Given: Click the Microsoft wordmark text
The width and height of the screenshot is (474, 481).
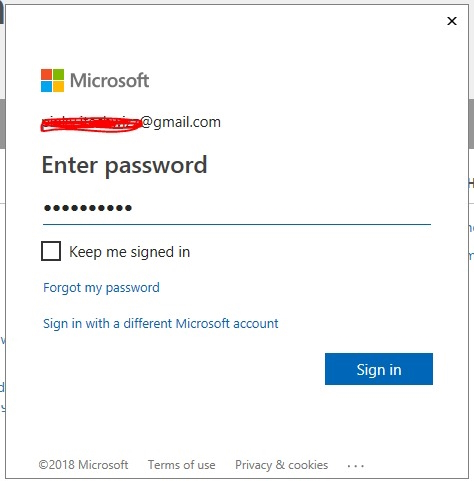Looking at the screenshot, I should 109,81.
